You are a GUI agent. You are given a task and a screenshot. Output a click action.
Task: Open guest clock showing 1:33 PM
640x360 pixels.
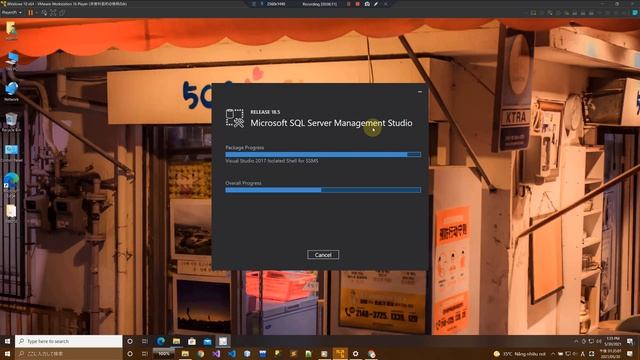pyautogui.click(x=612, y=341)
